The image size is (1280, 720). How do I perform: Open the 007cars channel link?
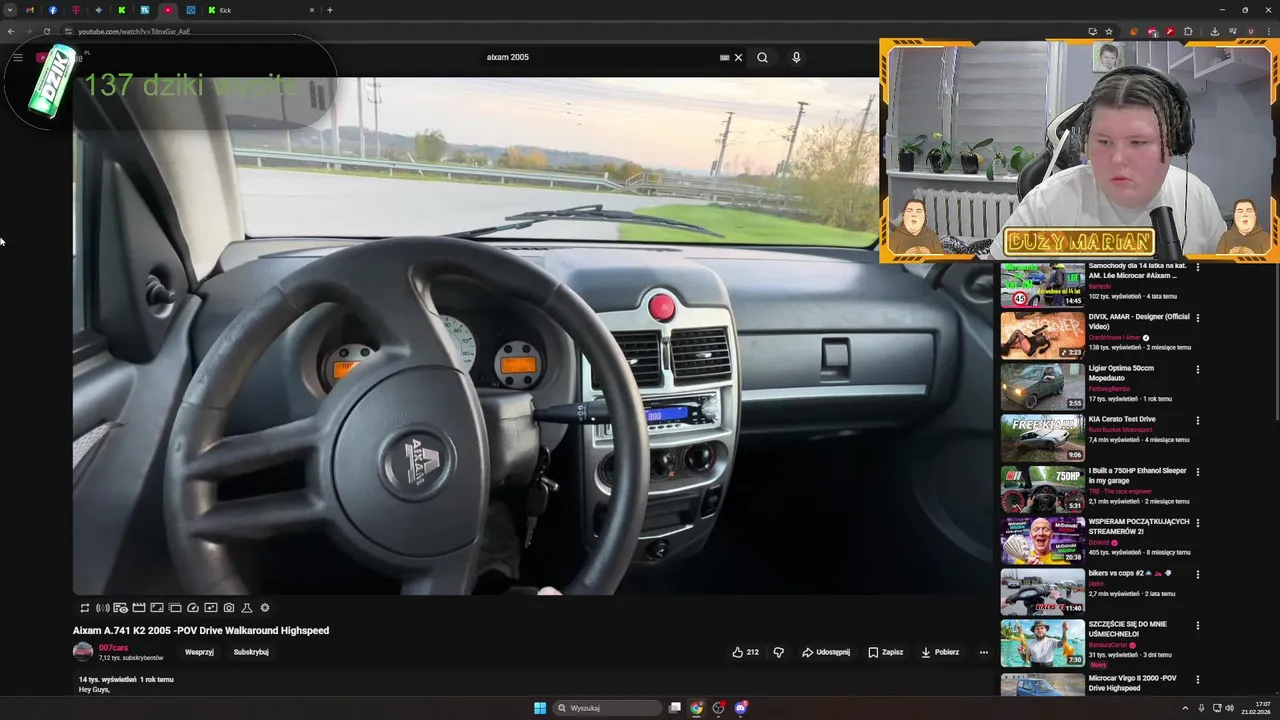pos(113,648)
